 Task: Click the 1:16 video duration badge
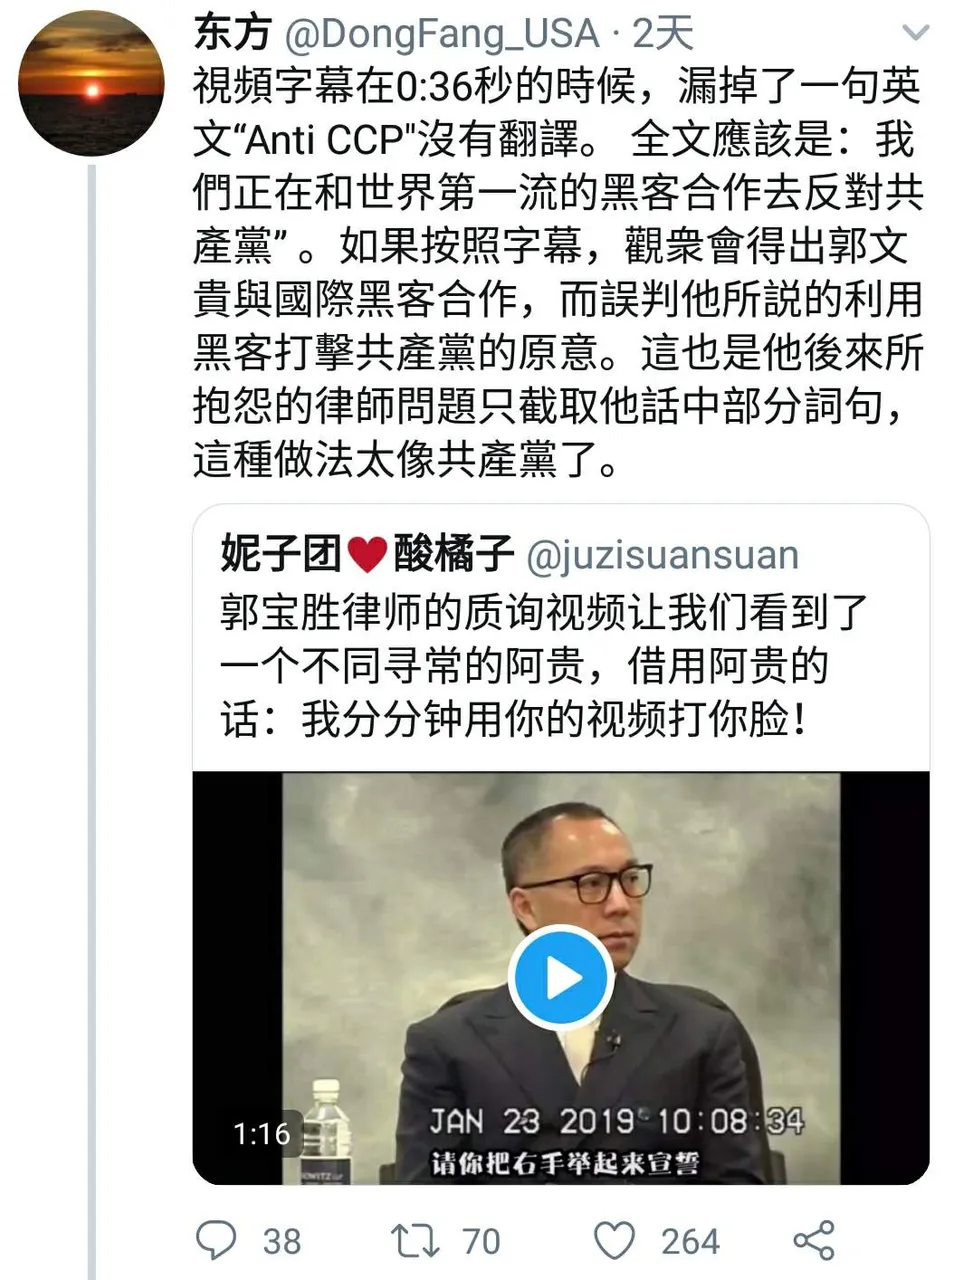coord(261,1133)
